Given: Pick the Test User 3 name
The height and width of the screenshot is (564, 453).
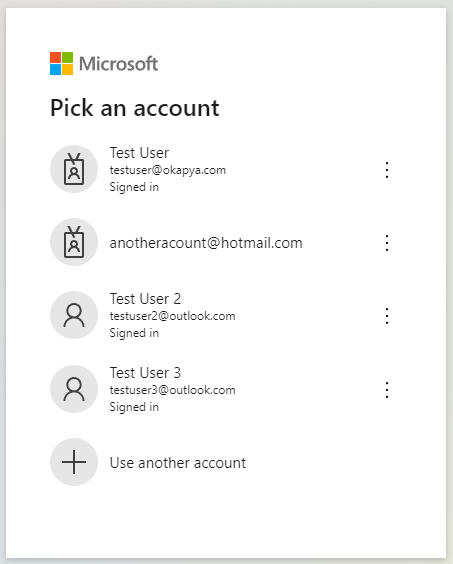Looking at the screenshot, I should point(145,373).
